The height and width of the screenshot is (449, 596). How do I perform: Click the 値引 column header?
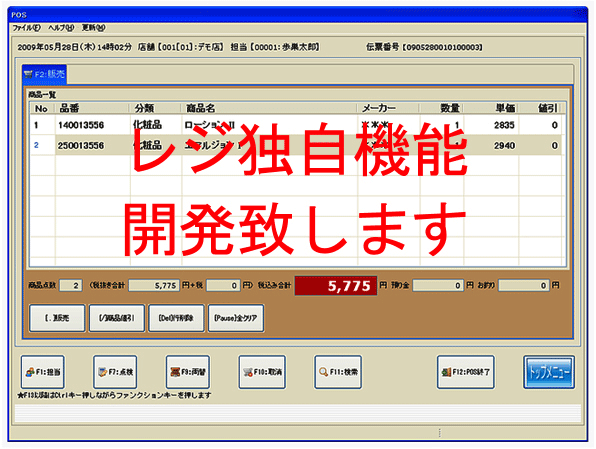(x=540, y=108)
